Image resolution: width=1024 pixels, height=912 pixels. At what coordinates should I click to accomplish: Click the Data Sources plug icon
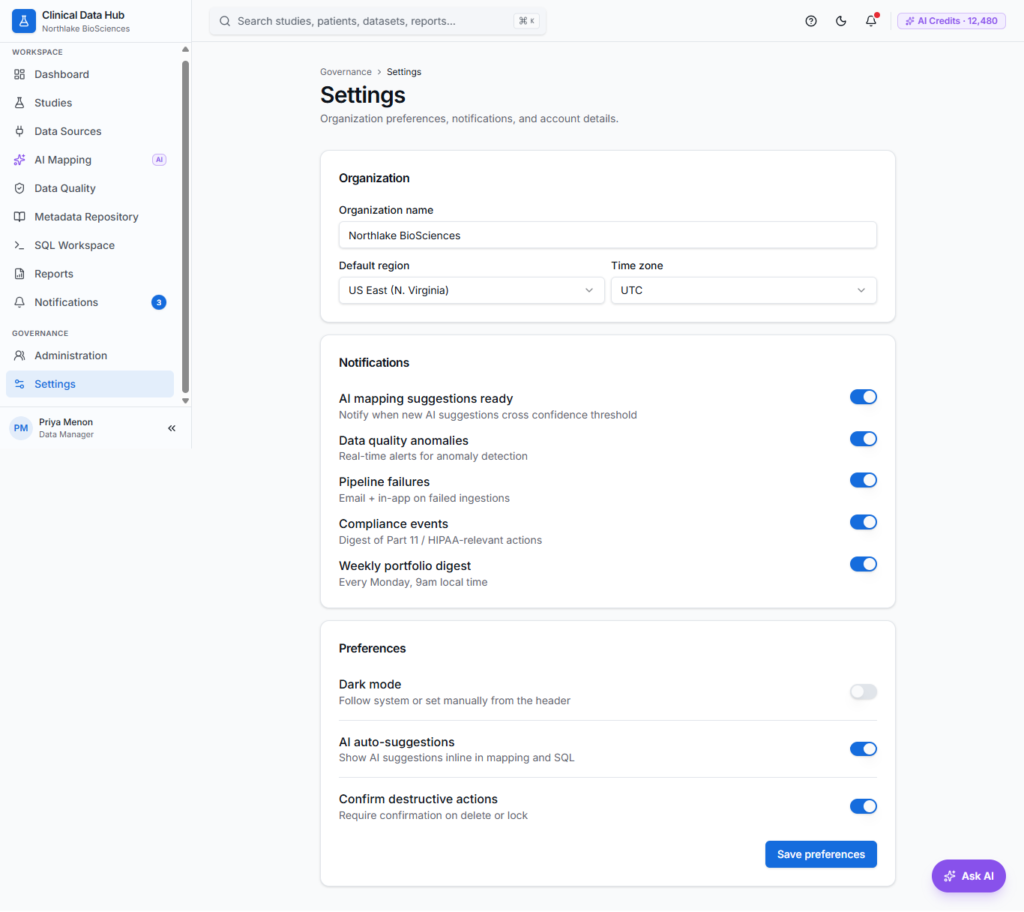point(20,131)
